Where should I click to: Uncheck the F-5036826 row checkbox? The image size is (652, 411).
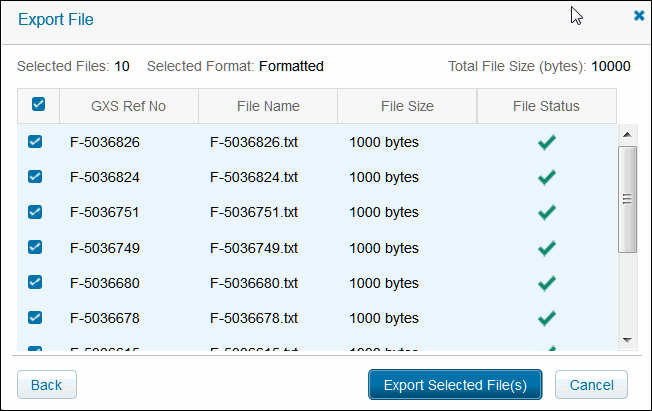35,142
